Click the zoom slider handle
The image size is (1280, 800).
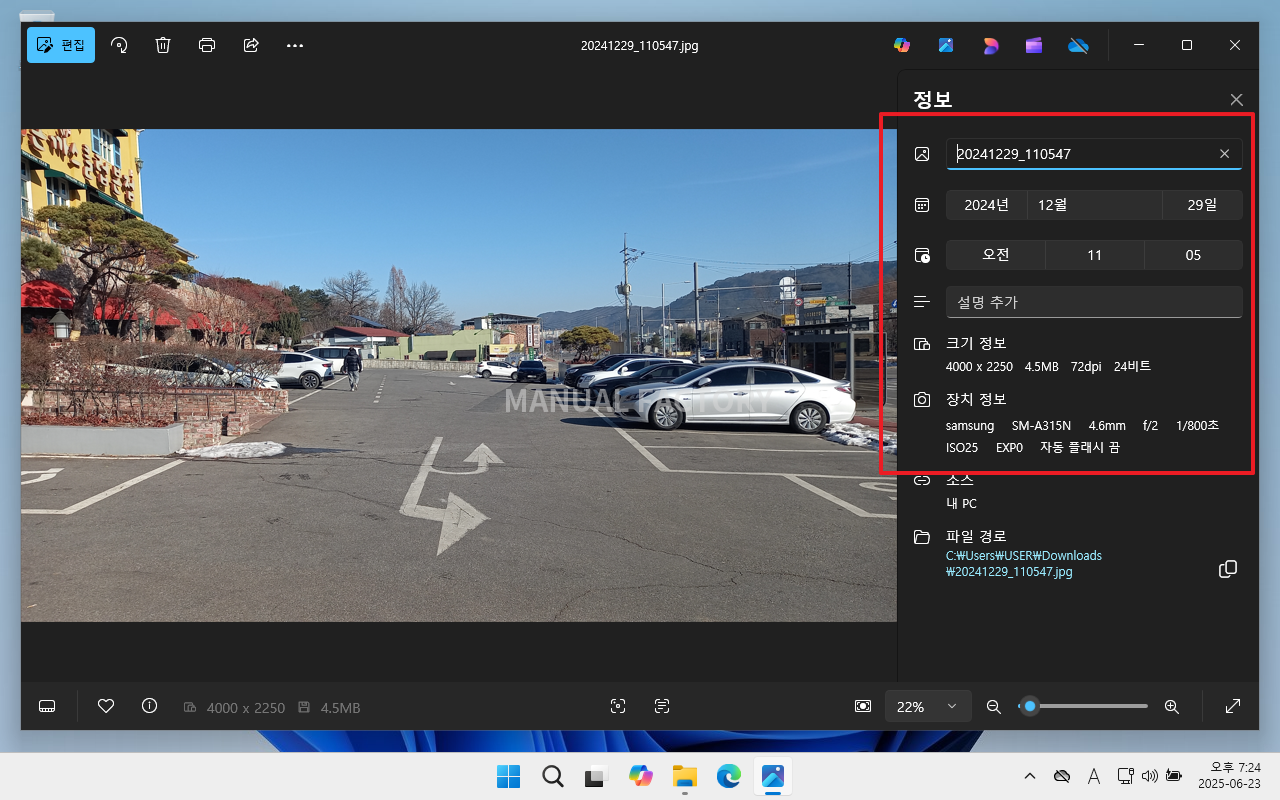pos(1030,706)
